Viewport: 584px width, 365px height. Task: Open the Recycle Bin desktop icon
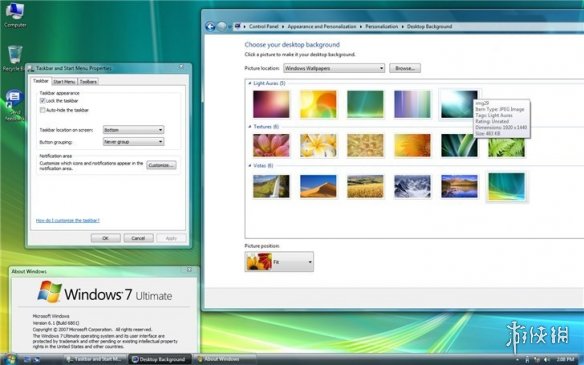click(x=14, y=58)
